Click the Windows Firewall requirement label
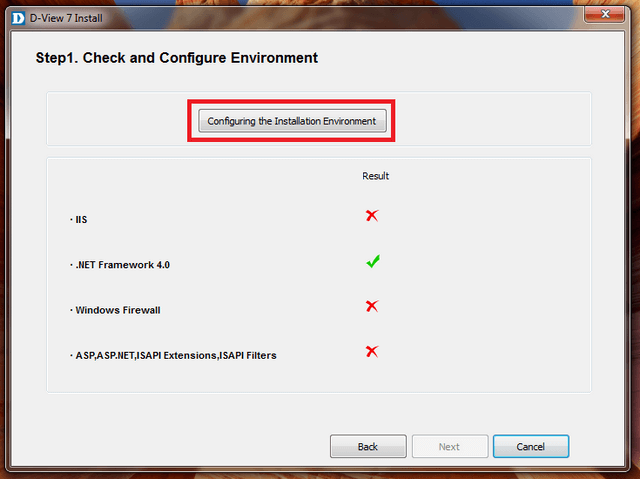This screenshot has height=479, width=640. click(117, 310)
